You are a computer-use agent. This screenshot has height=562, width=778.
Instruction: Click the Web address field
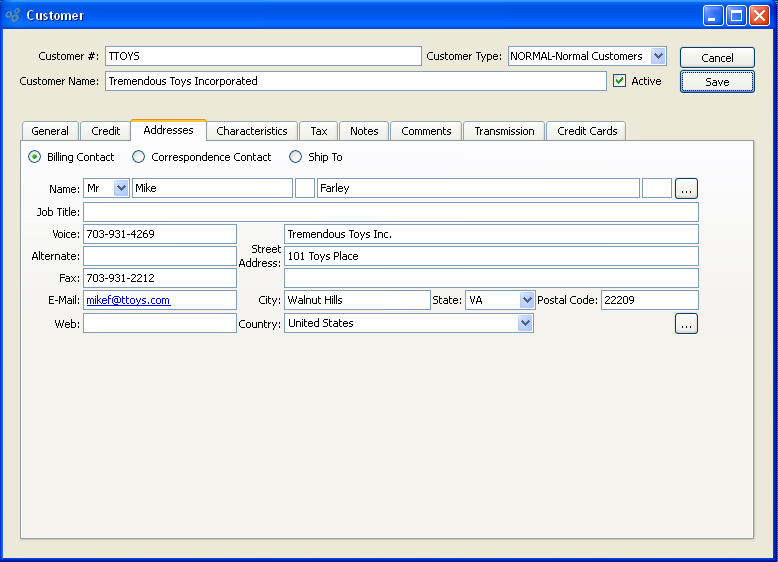[160, 323]
